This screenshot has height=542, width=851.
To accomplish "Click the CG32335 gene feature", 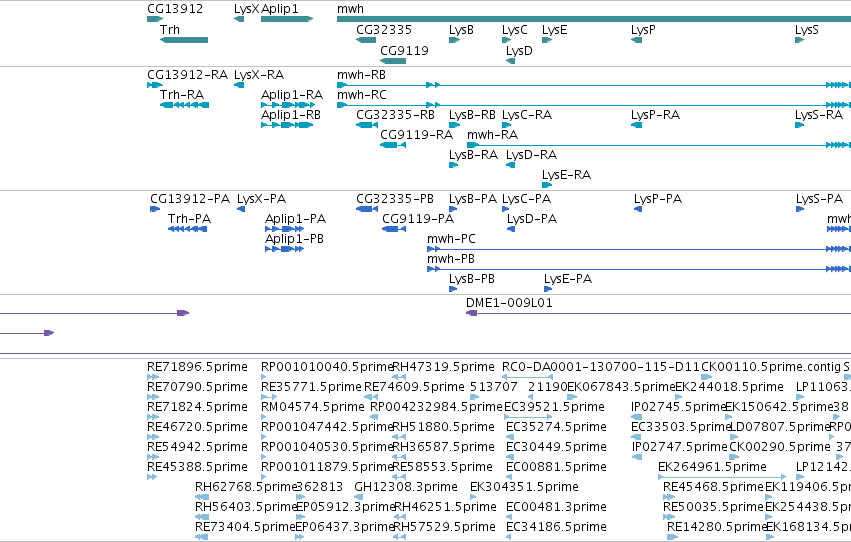I will (366, 40).
